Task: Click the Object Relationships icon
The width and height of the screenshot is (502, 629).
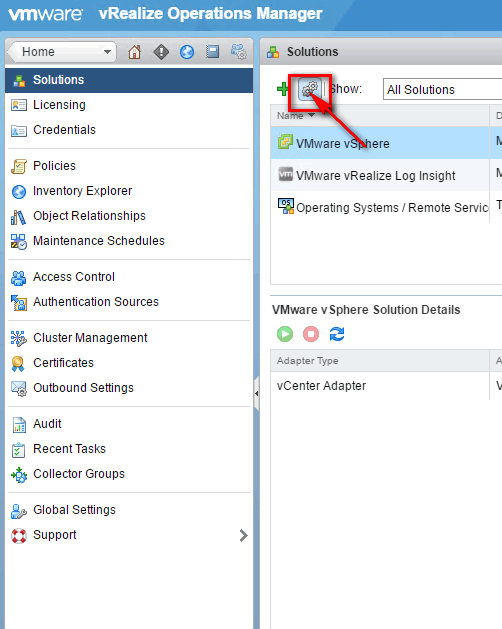Action: (x=18, y=217)
